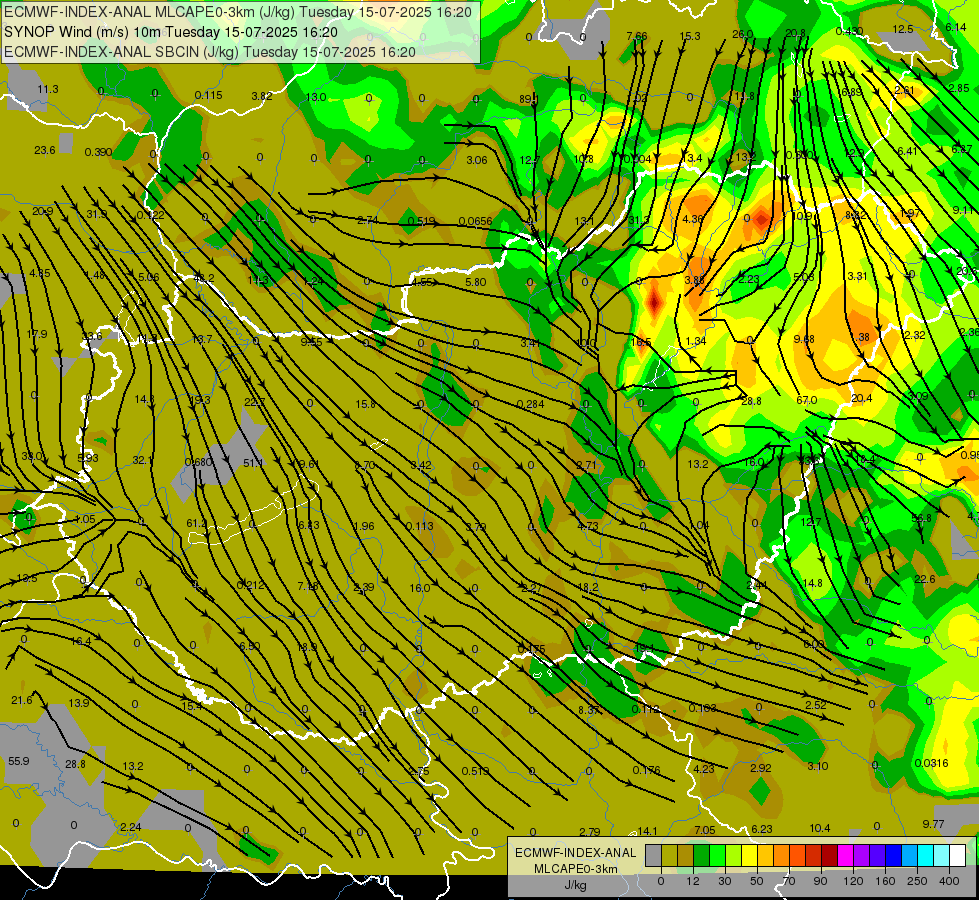Click the bright green legend swatch
The height and width of the screenshot is (900, 979).
tap(718, 855)
